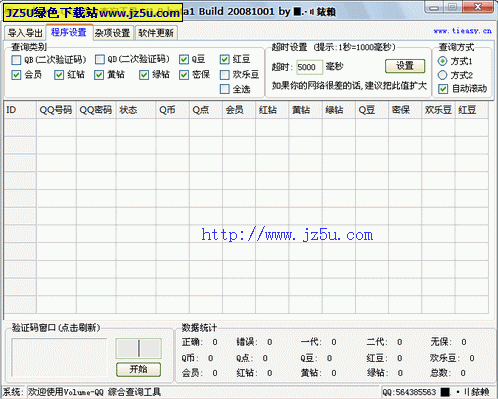Open the 杂项设置 tab

click(113, 33)
